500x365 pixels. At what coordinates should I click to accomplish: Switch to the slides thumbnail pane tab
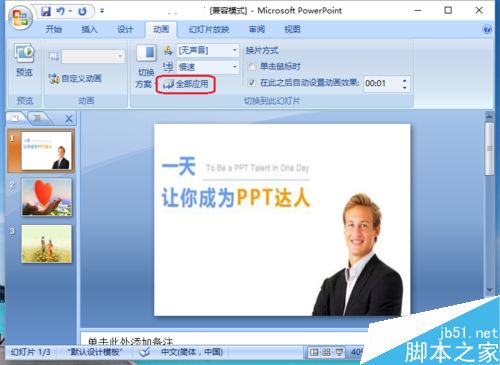tap(15, 118)
